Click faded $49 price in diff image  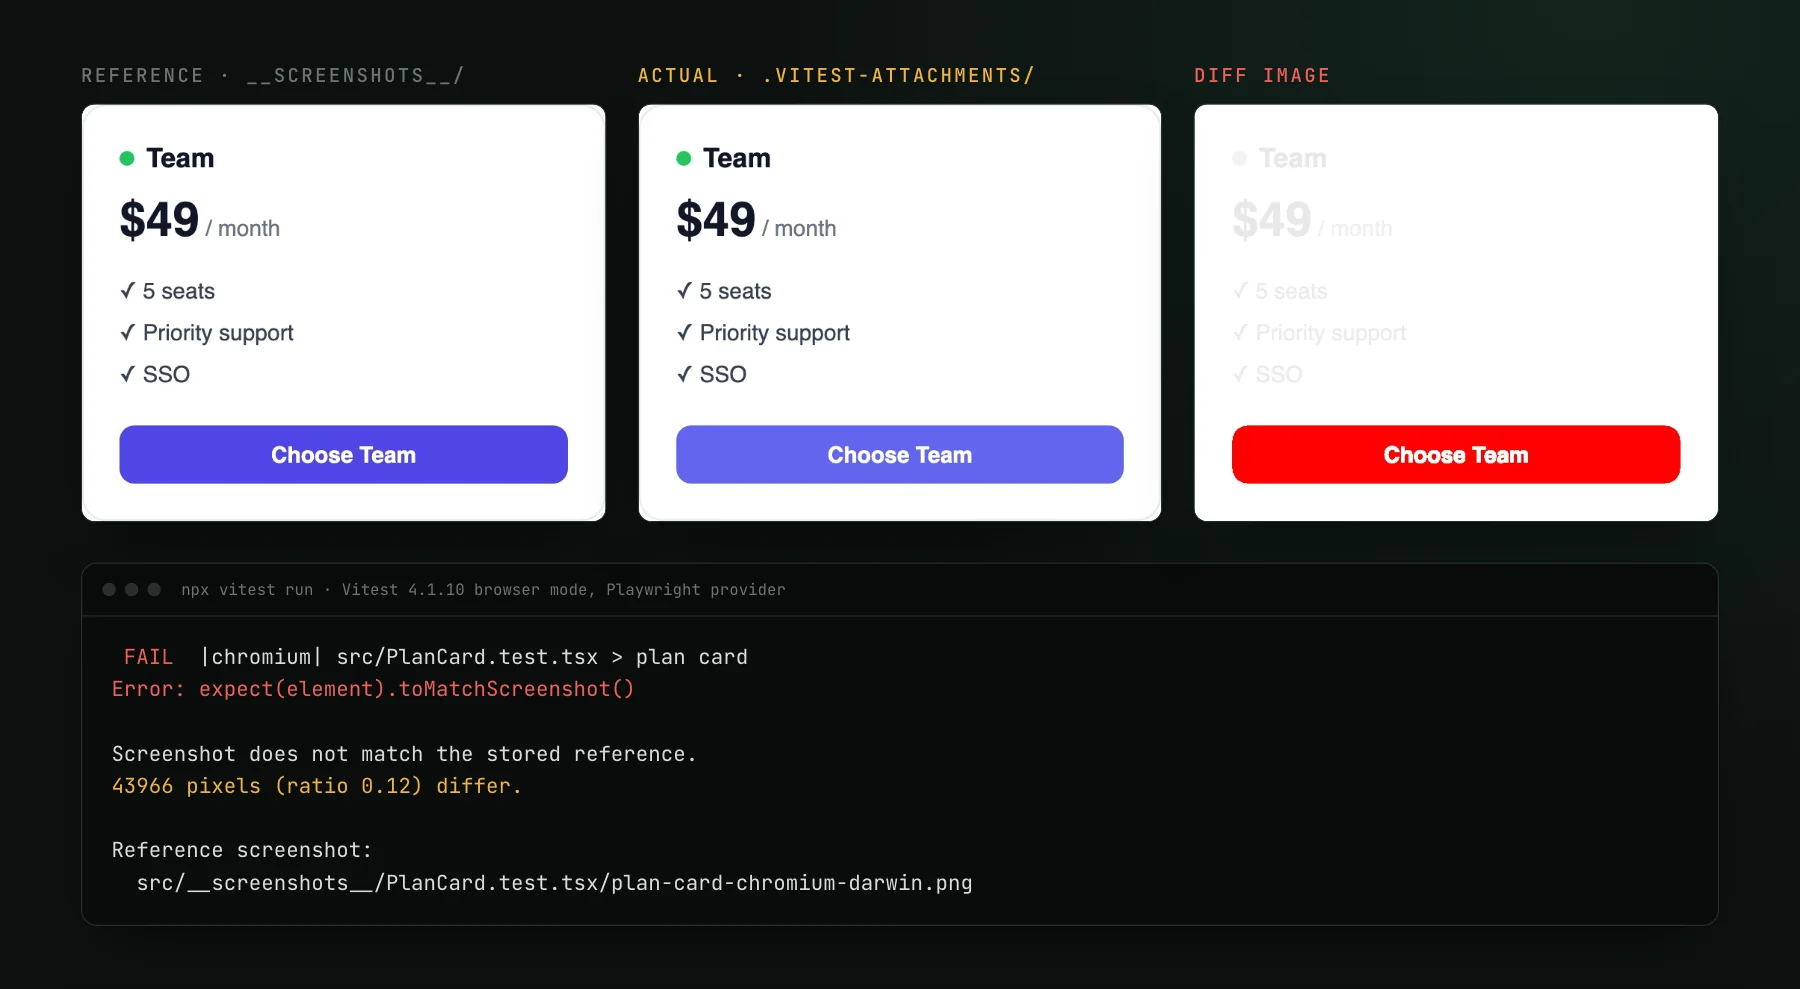[x=1272, y=220]
